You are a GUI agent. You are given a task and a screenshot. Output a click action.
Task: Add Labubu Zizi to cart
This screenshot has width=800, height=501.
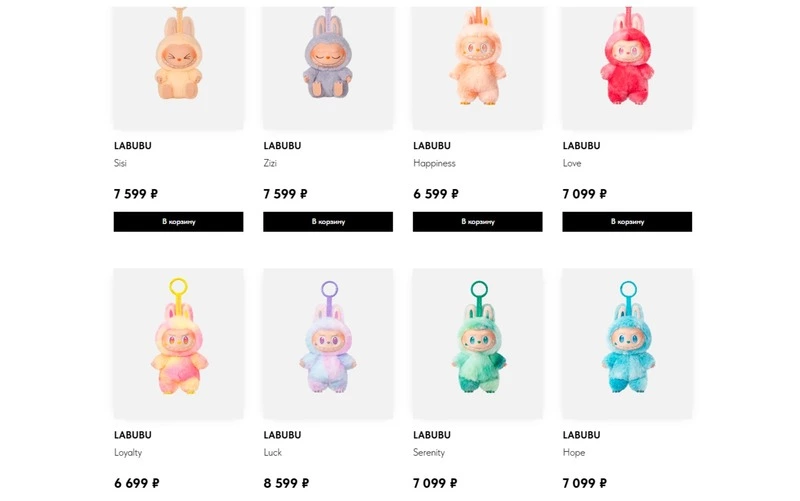[328, 222]
